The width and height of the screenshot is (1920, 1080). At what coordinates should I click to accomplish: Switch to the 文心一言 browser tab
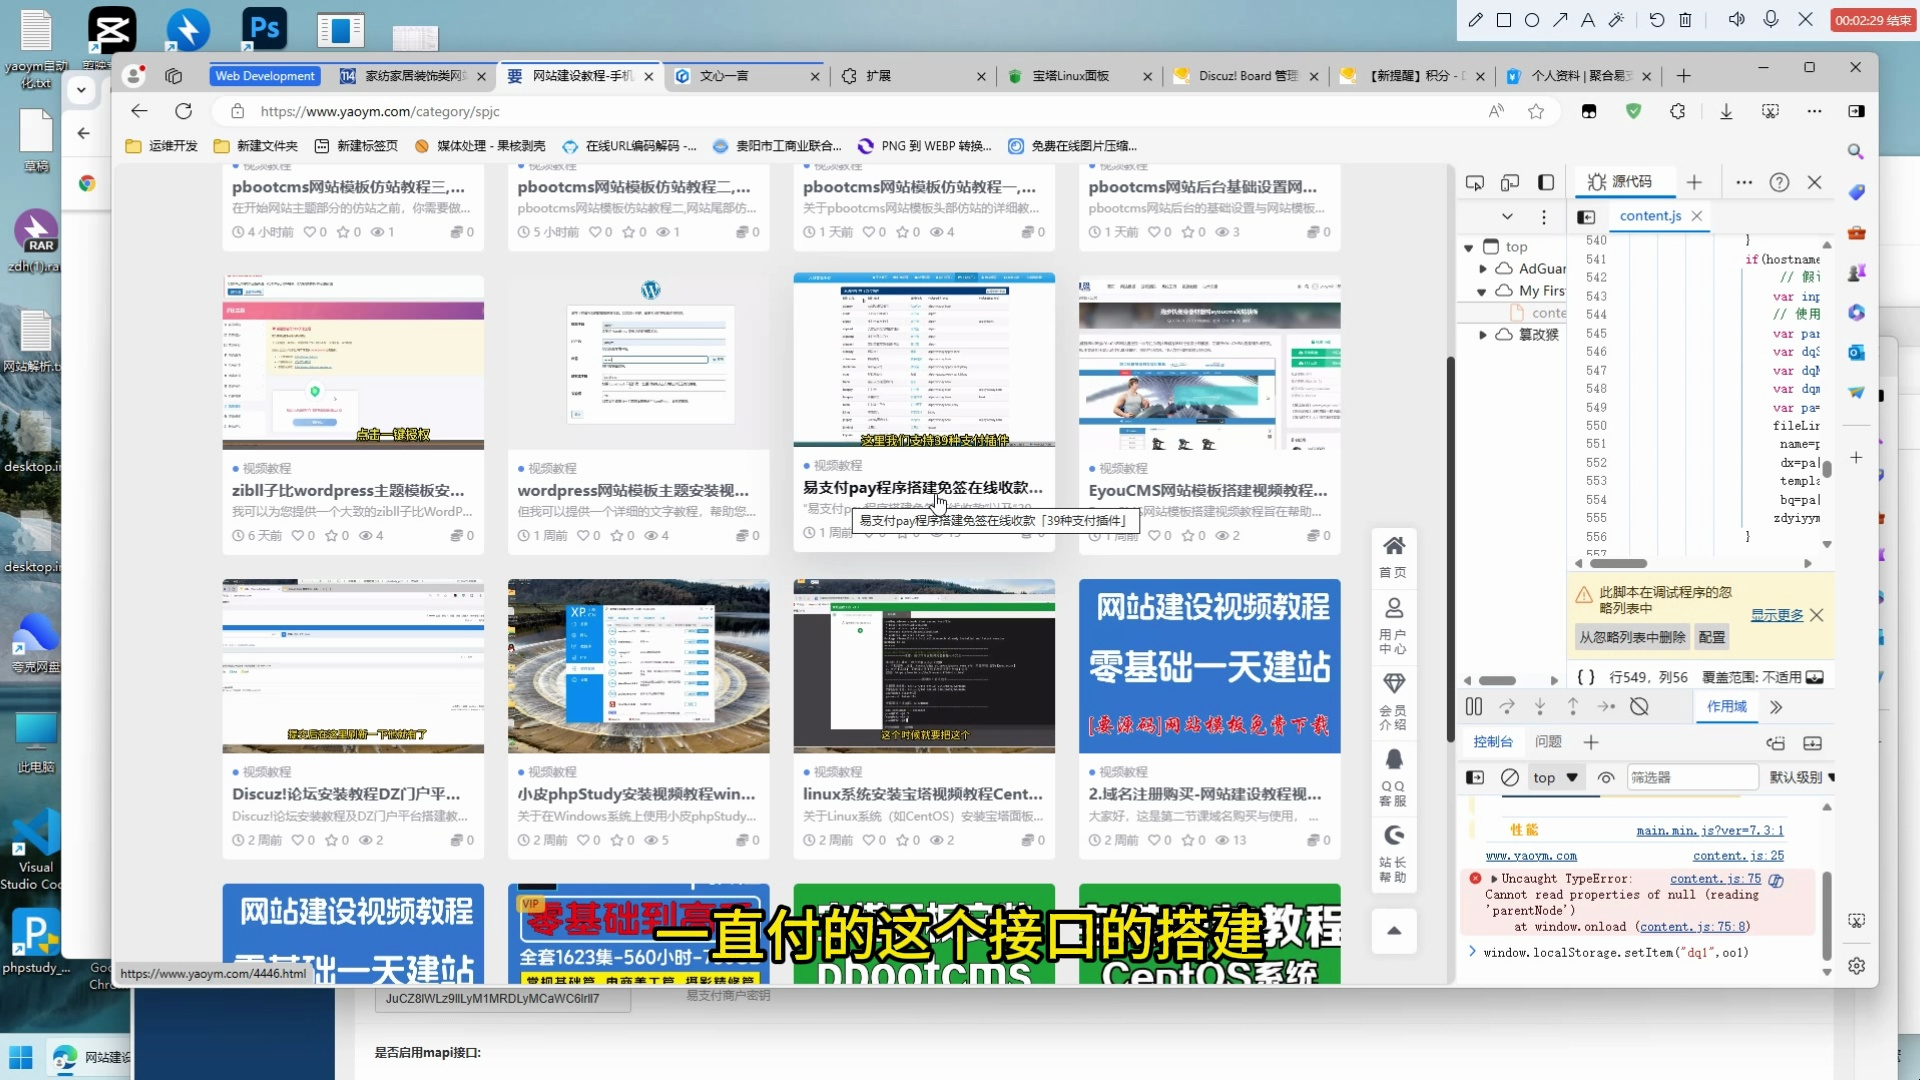click(746, 76)
